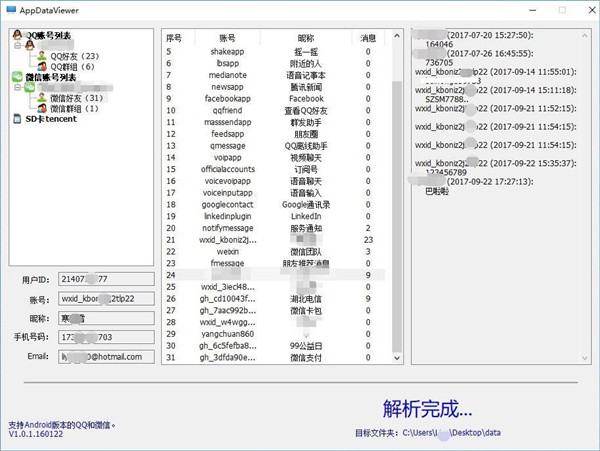The width and height of the screenshot is (600, 451).
Task: Sort by 昵称 column header
Action: (x=306, y=38)
